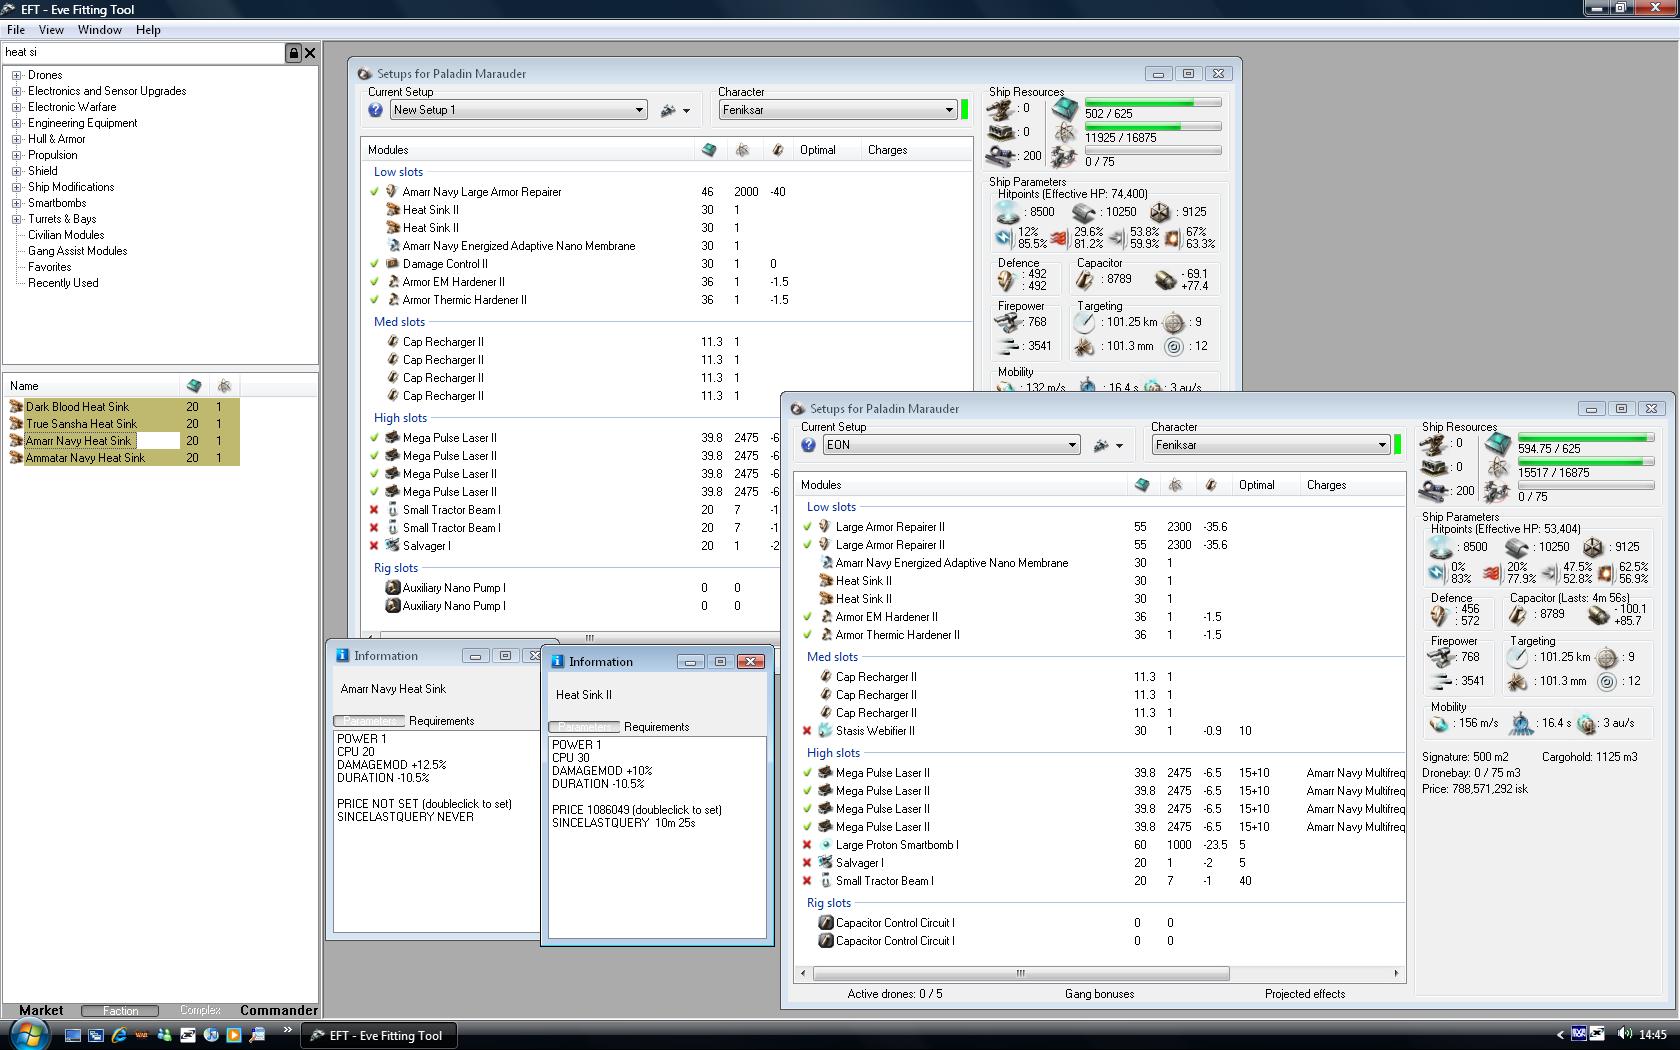Toggle Amarr Navy Large Armor Repairer active checkmark
This screenshot has height=1050, width=1680.
pyautogui.click(x=375, y=192)
